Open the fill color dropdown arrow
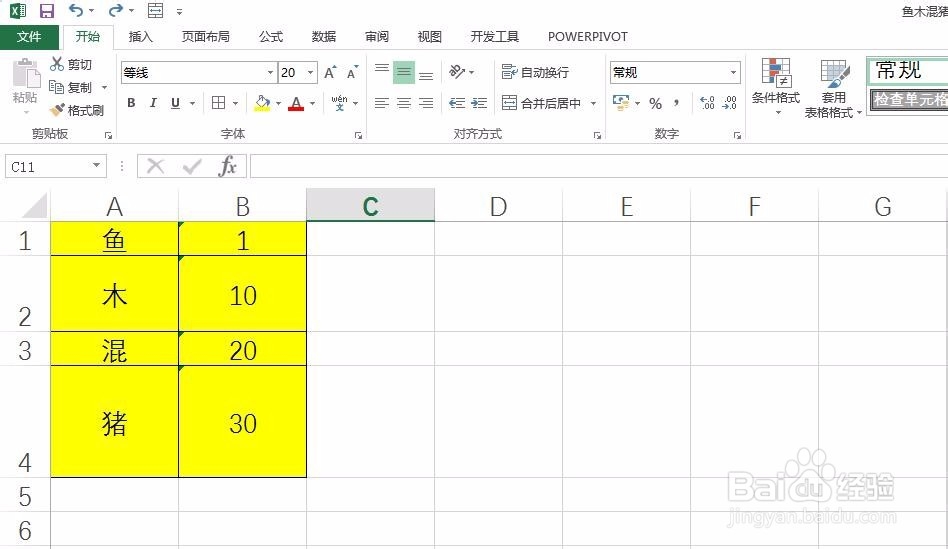This screenshot has width=948, height=549. tap(278, 103)
